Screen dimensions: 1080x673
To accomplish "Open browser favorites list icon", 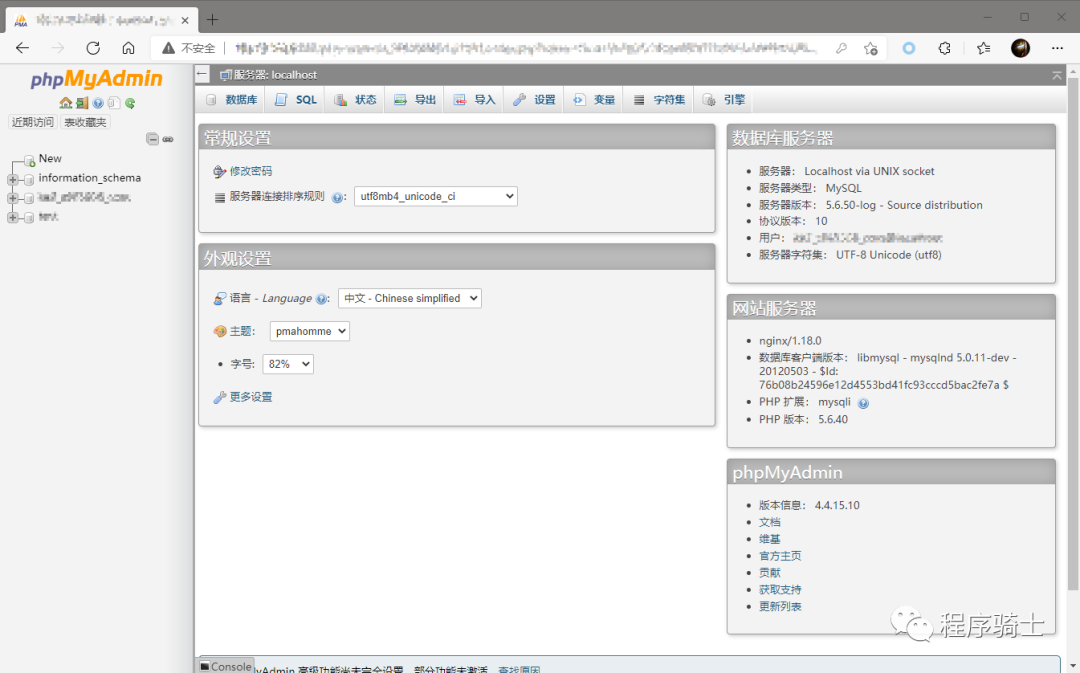I will (984, 48).
